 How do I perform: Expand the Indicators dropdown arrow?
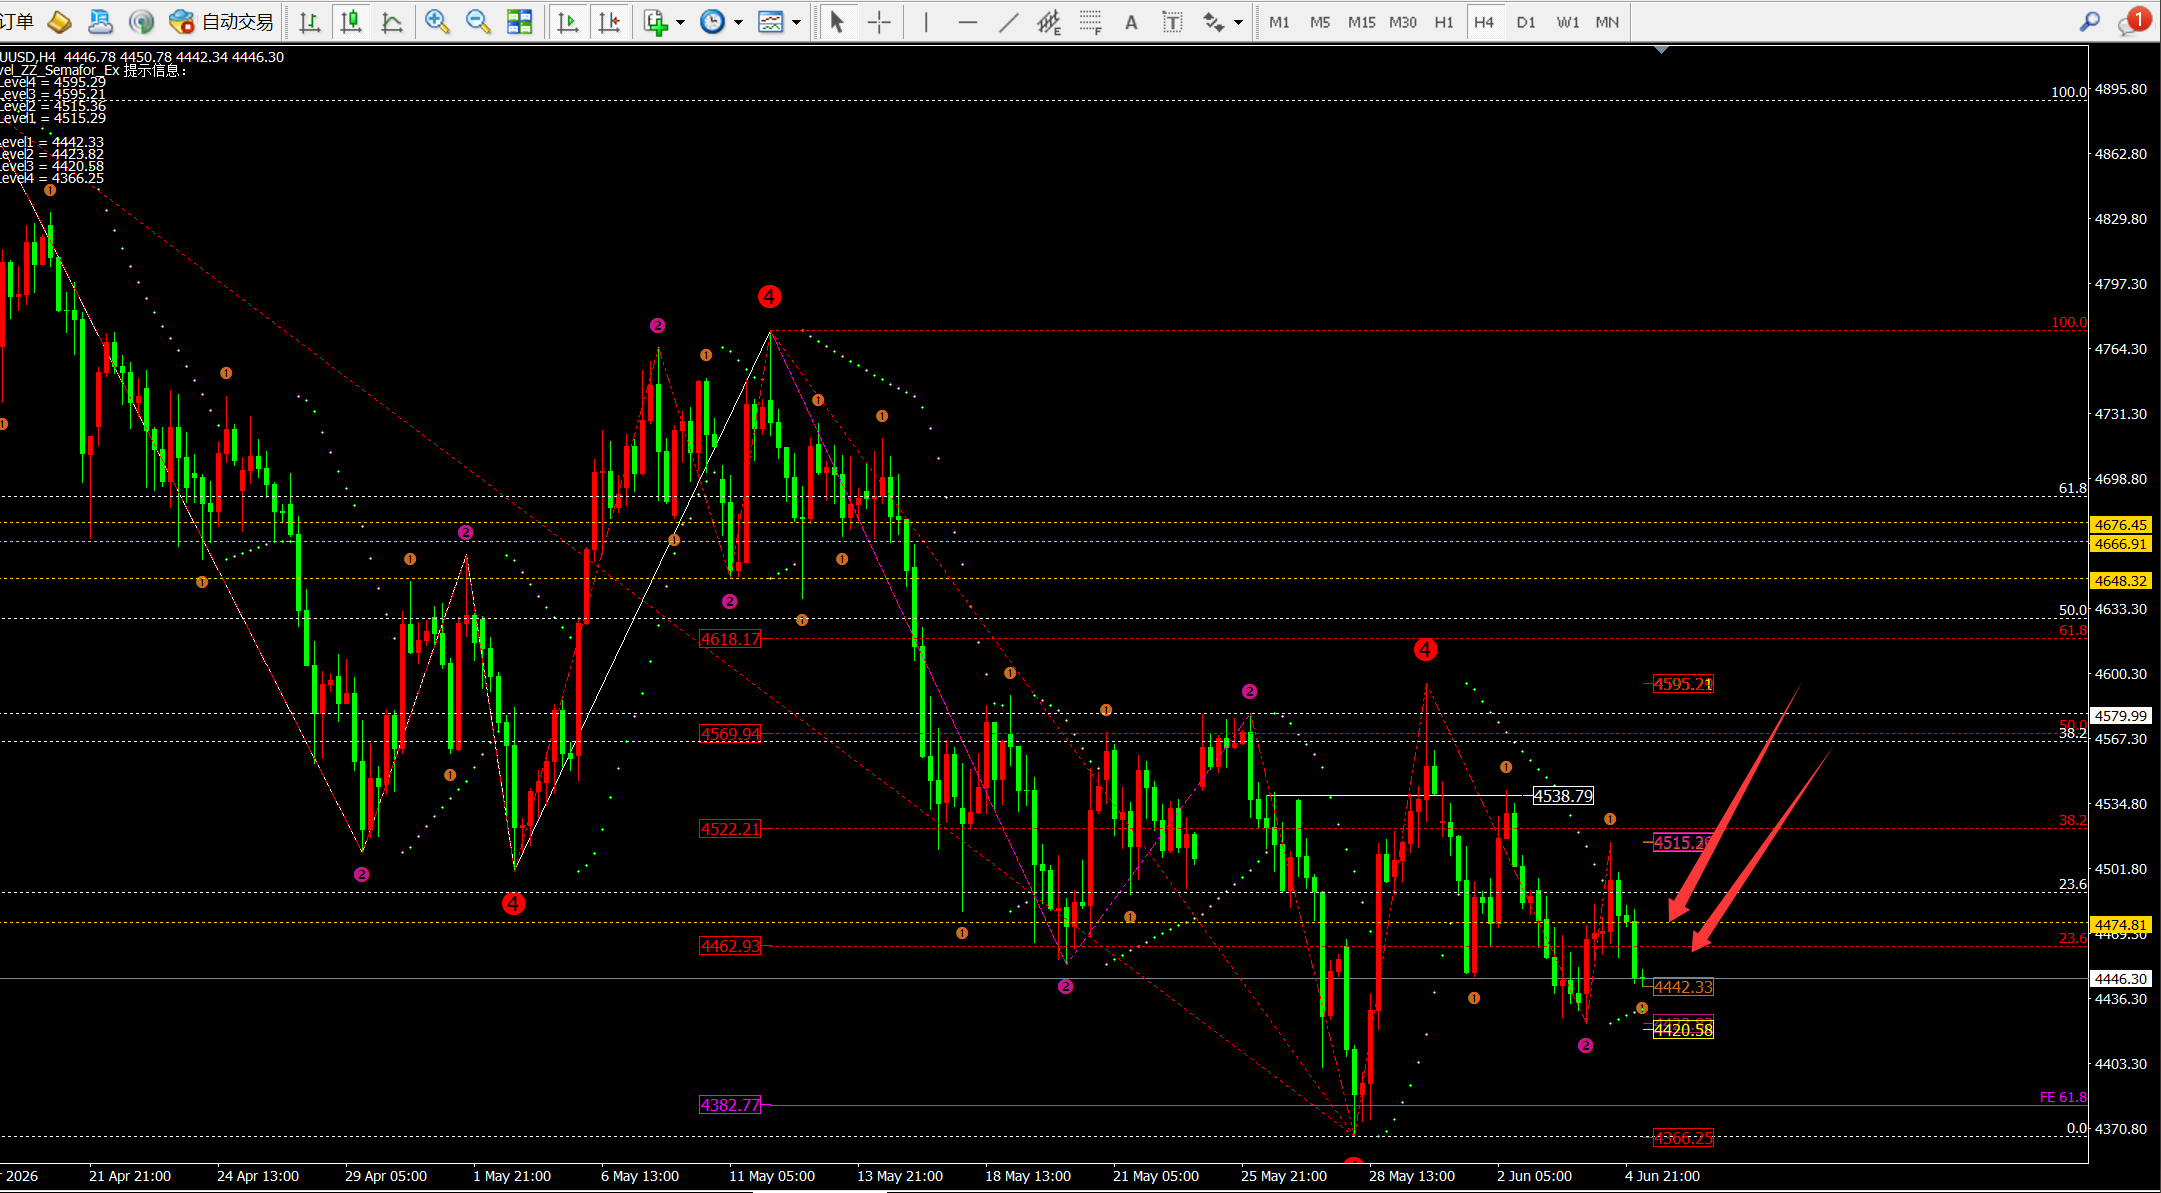681,22
